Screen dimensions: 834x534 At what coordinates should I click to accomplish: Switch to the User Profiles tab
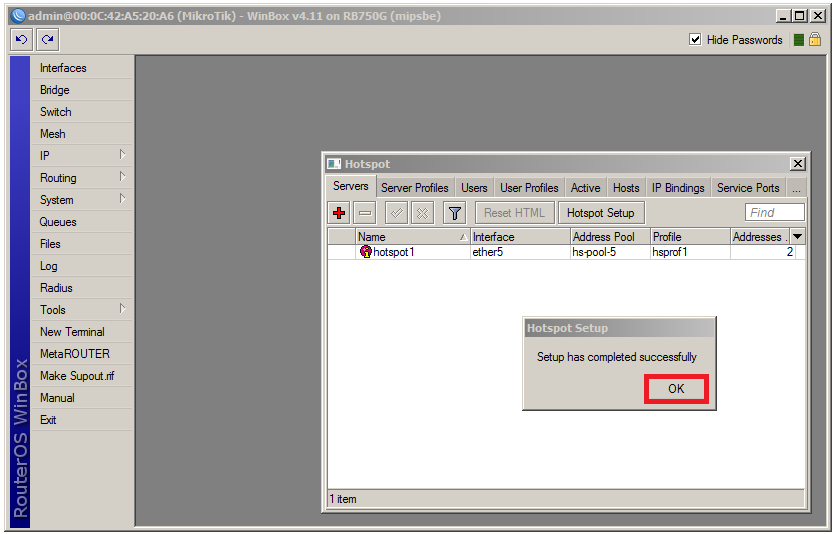pyautogui.click(x=529, y=188)
